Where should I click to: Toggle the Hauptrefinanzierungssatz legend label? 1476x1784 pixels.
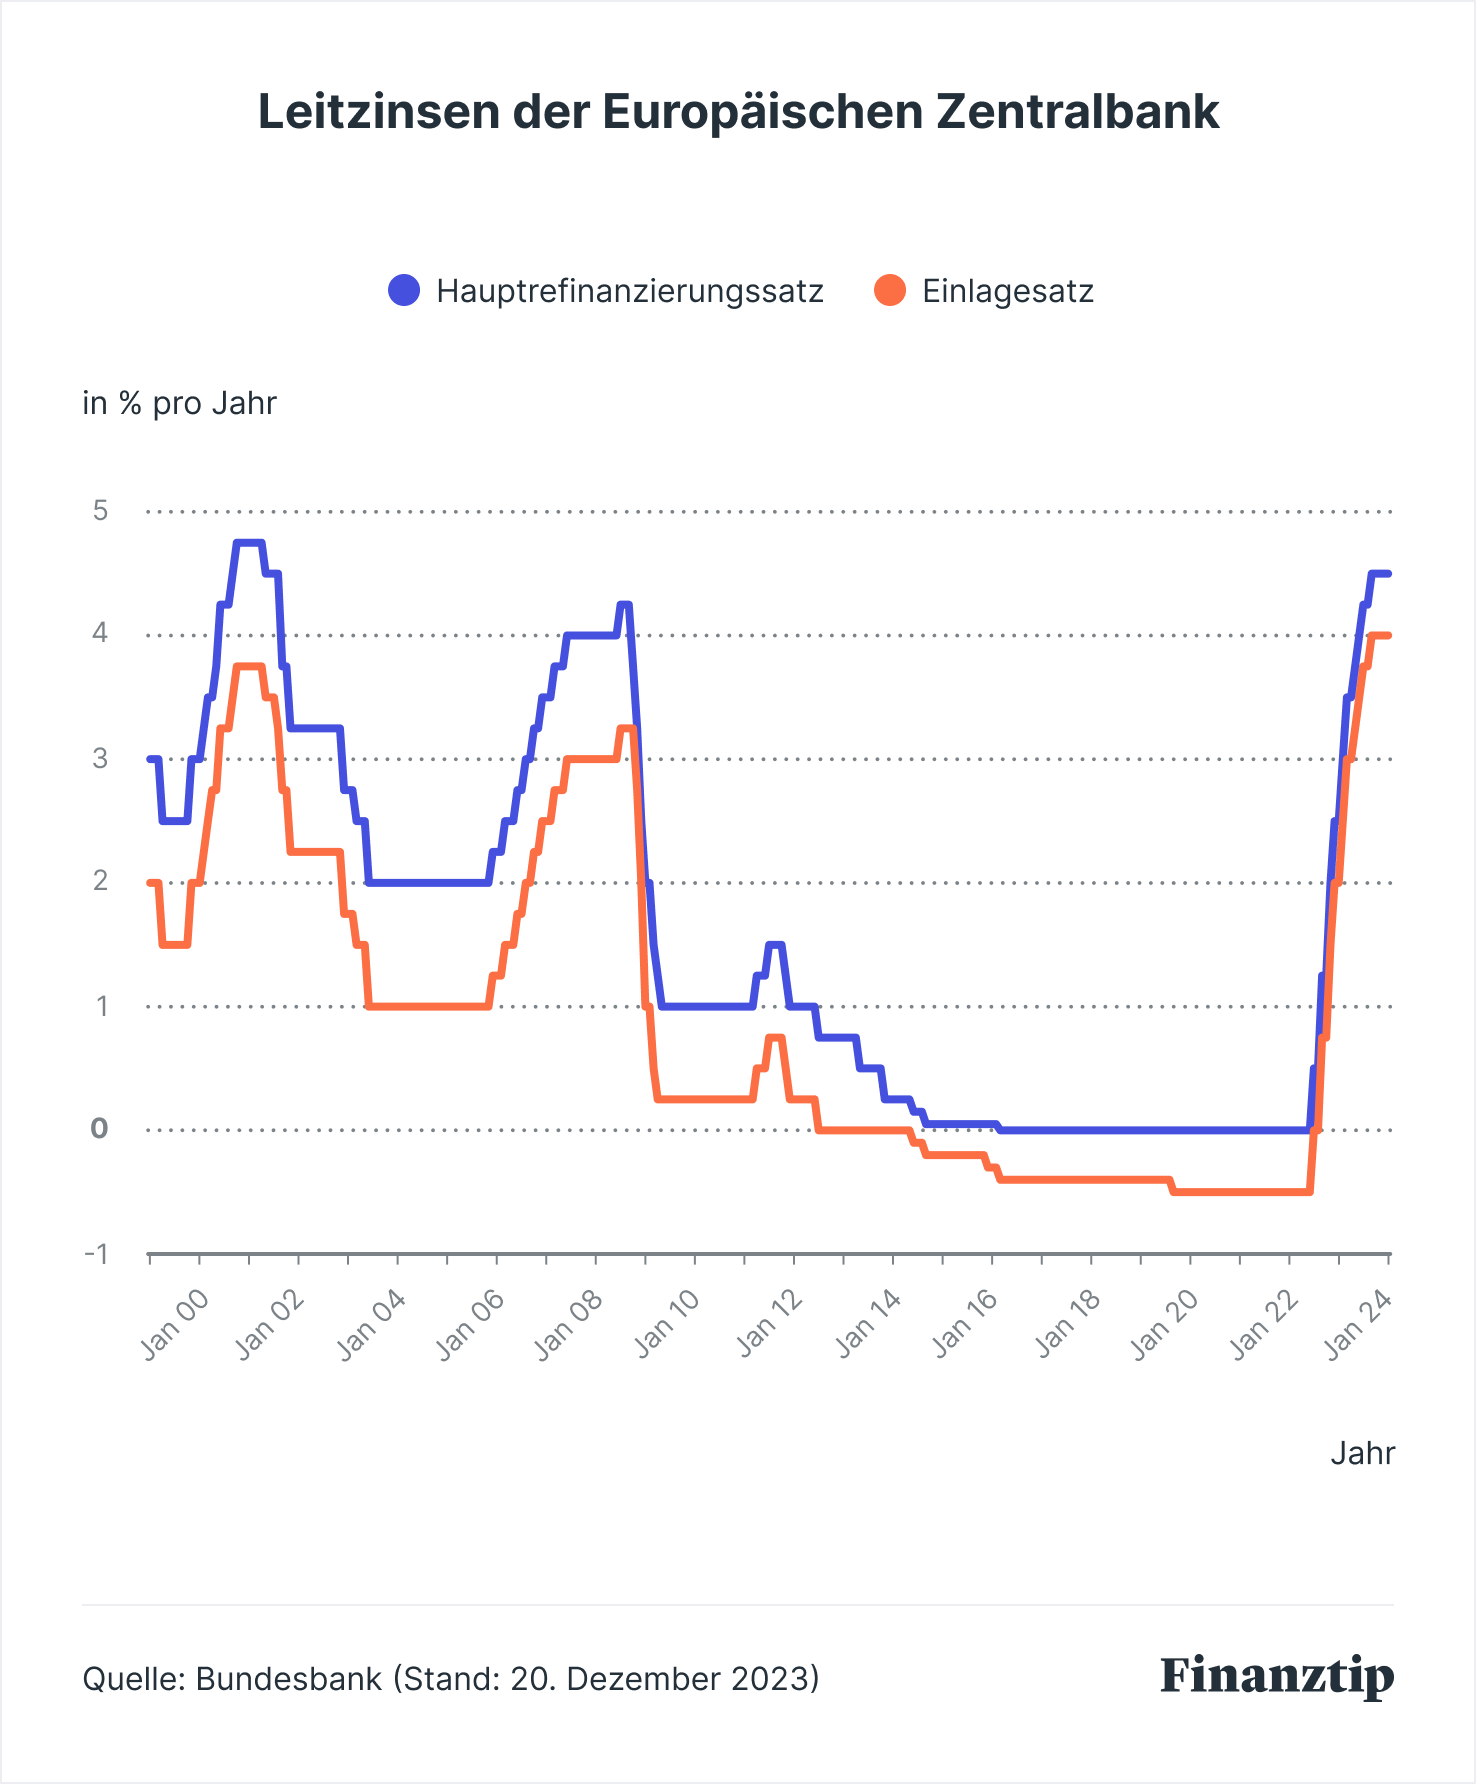click(630, 291)
